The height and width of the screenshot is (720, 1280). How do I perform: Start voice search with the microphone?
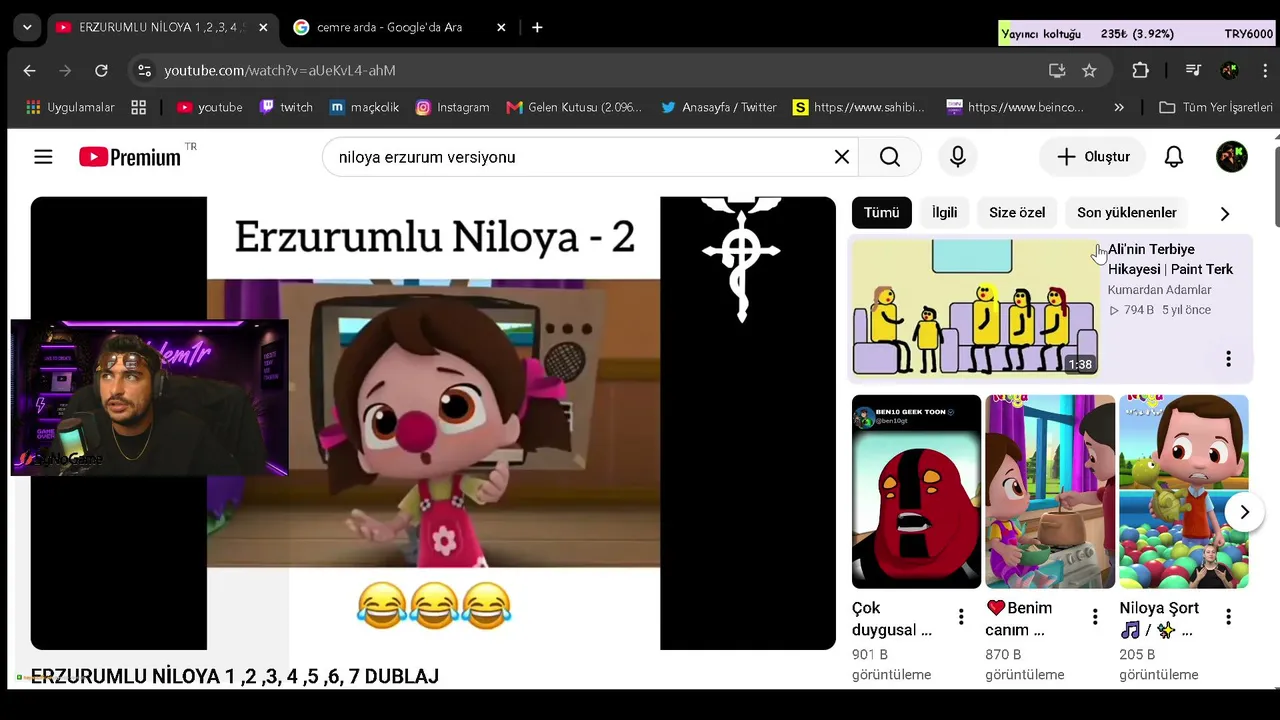[x=958, y=157]
